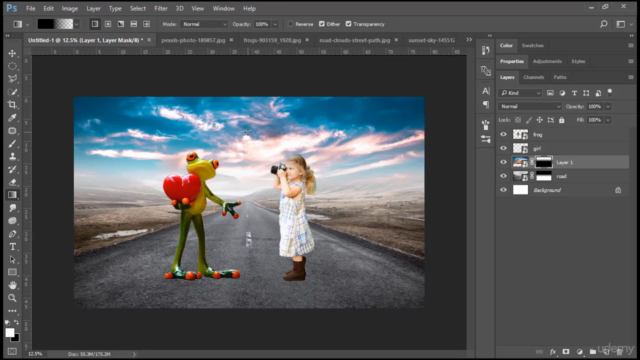640x360 pixels.
Task: Switch to the Swatches tab
Action: point(533,45)
